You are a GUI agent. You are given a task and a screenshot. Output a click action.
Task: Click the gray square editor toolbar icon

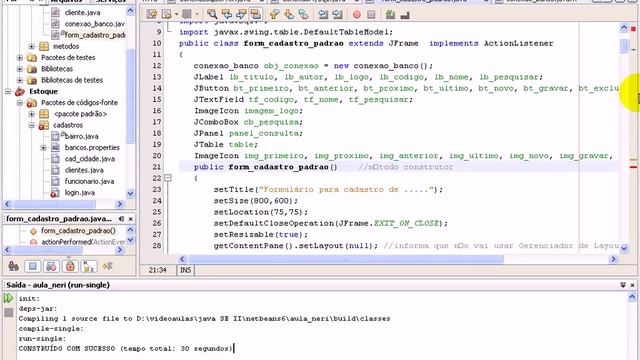pos(187,14)
